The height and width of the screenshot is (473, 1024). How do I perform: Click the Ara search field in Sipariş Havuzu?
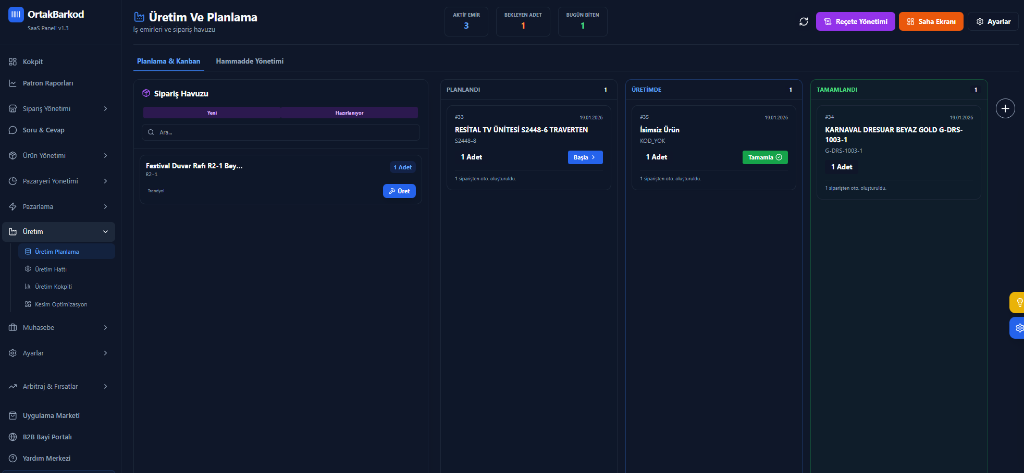point(280,132)
